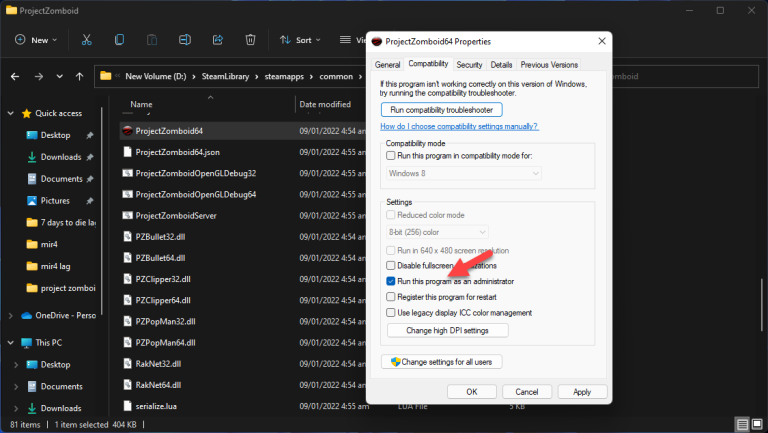Viewport: 768px width, 433px height.
Task: Expand Desktop under This PC
Action: (16, 365)
